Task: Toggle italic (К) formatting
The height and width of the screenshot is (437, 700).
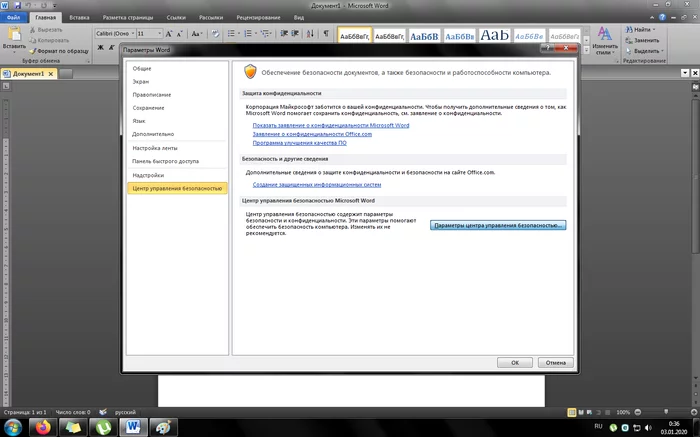Action: [x=112, y=47]
